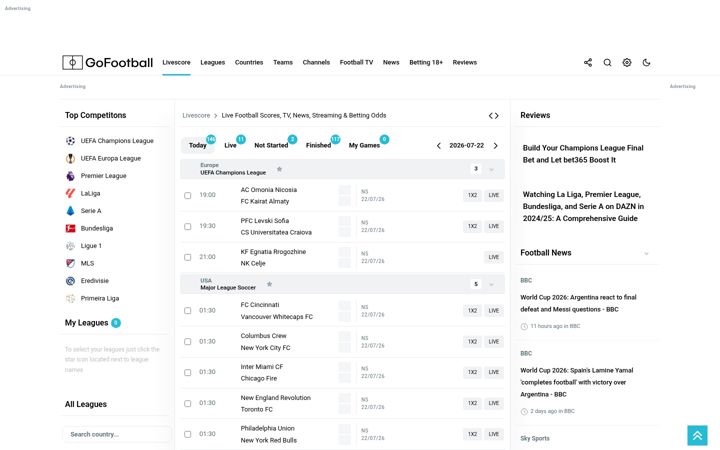The height and width of the screenshot is (450, 720).
Task: Select the Live tab
Action: coord(231,145)
